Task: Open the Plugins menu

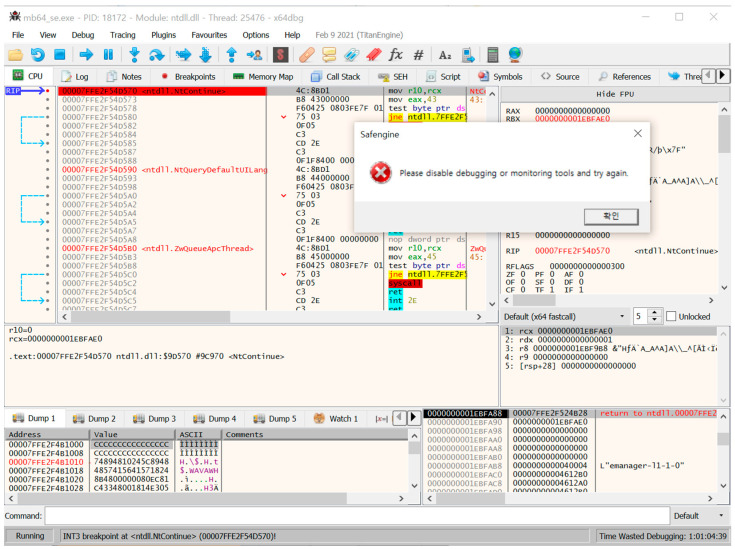Action: tap(164, 35)
